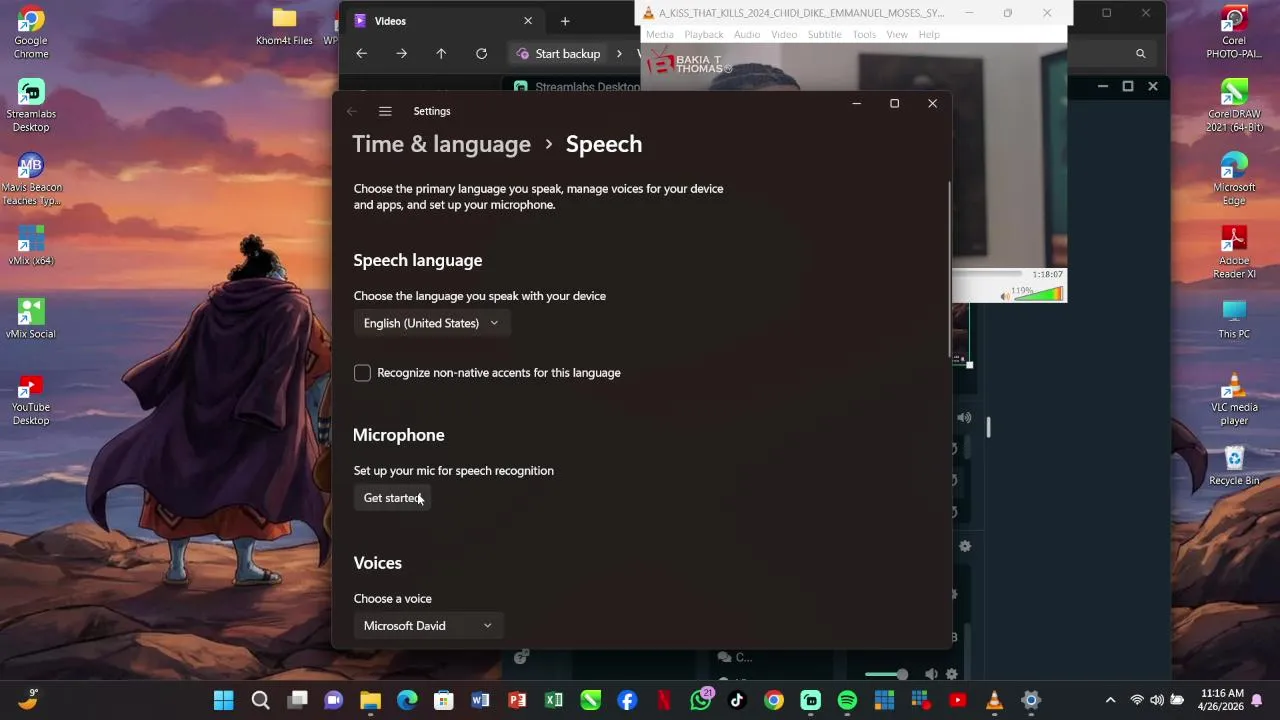Add a new File Explorer tab

(x=565, y=21)
